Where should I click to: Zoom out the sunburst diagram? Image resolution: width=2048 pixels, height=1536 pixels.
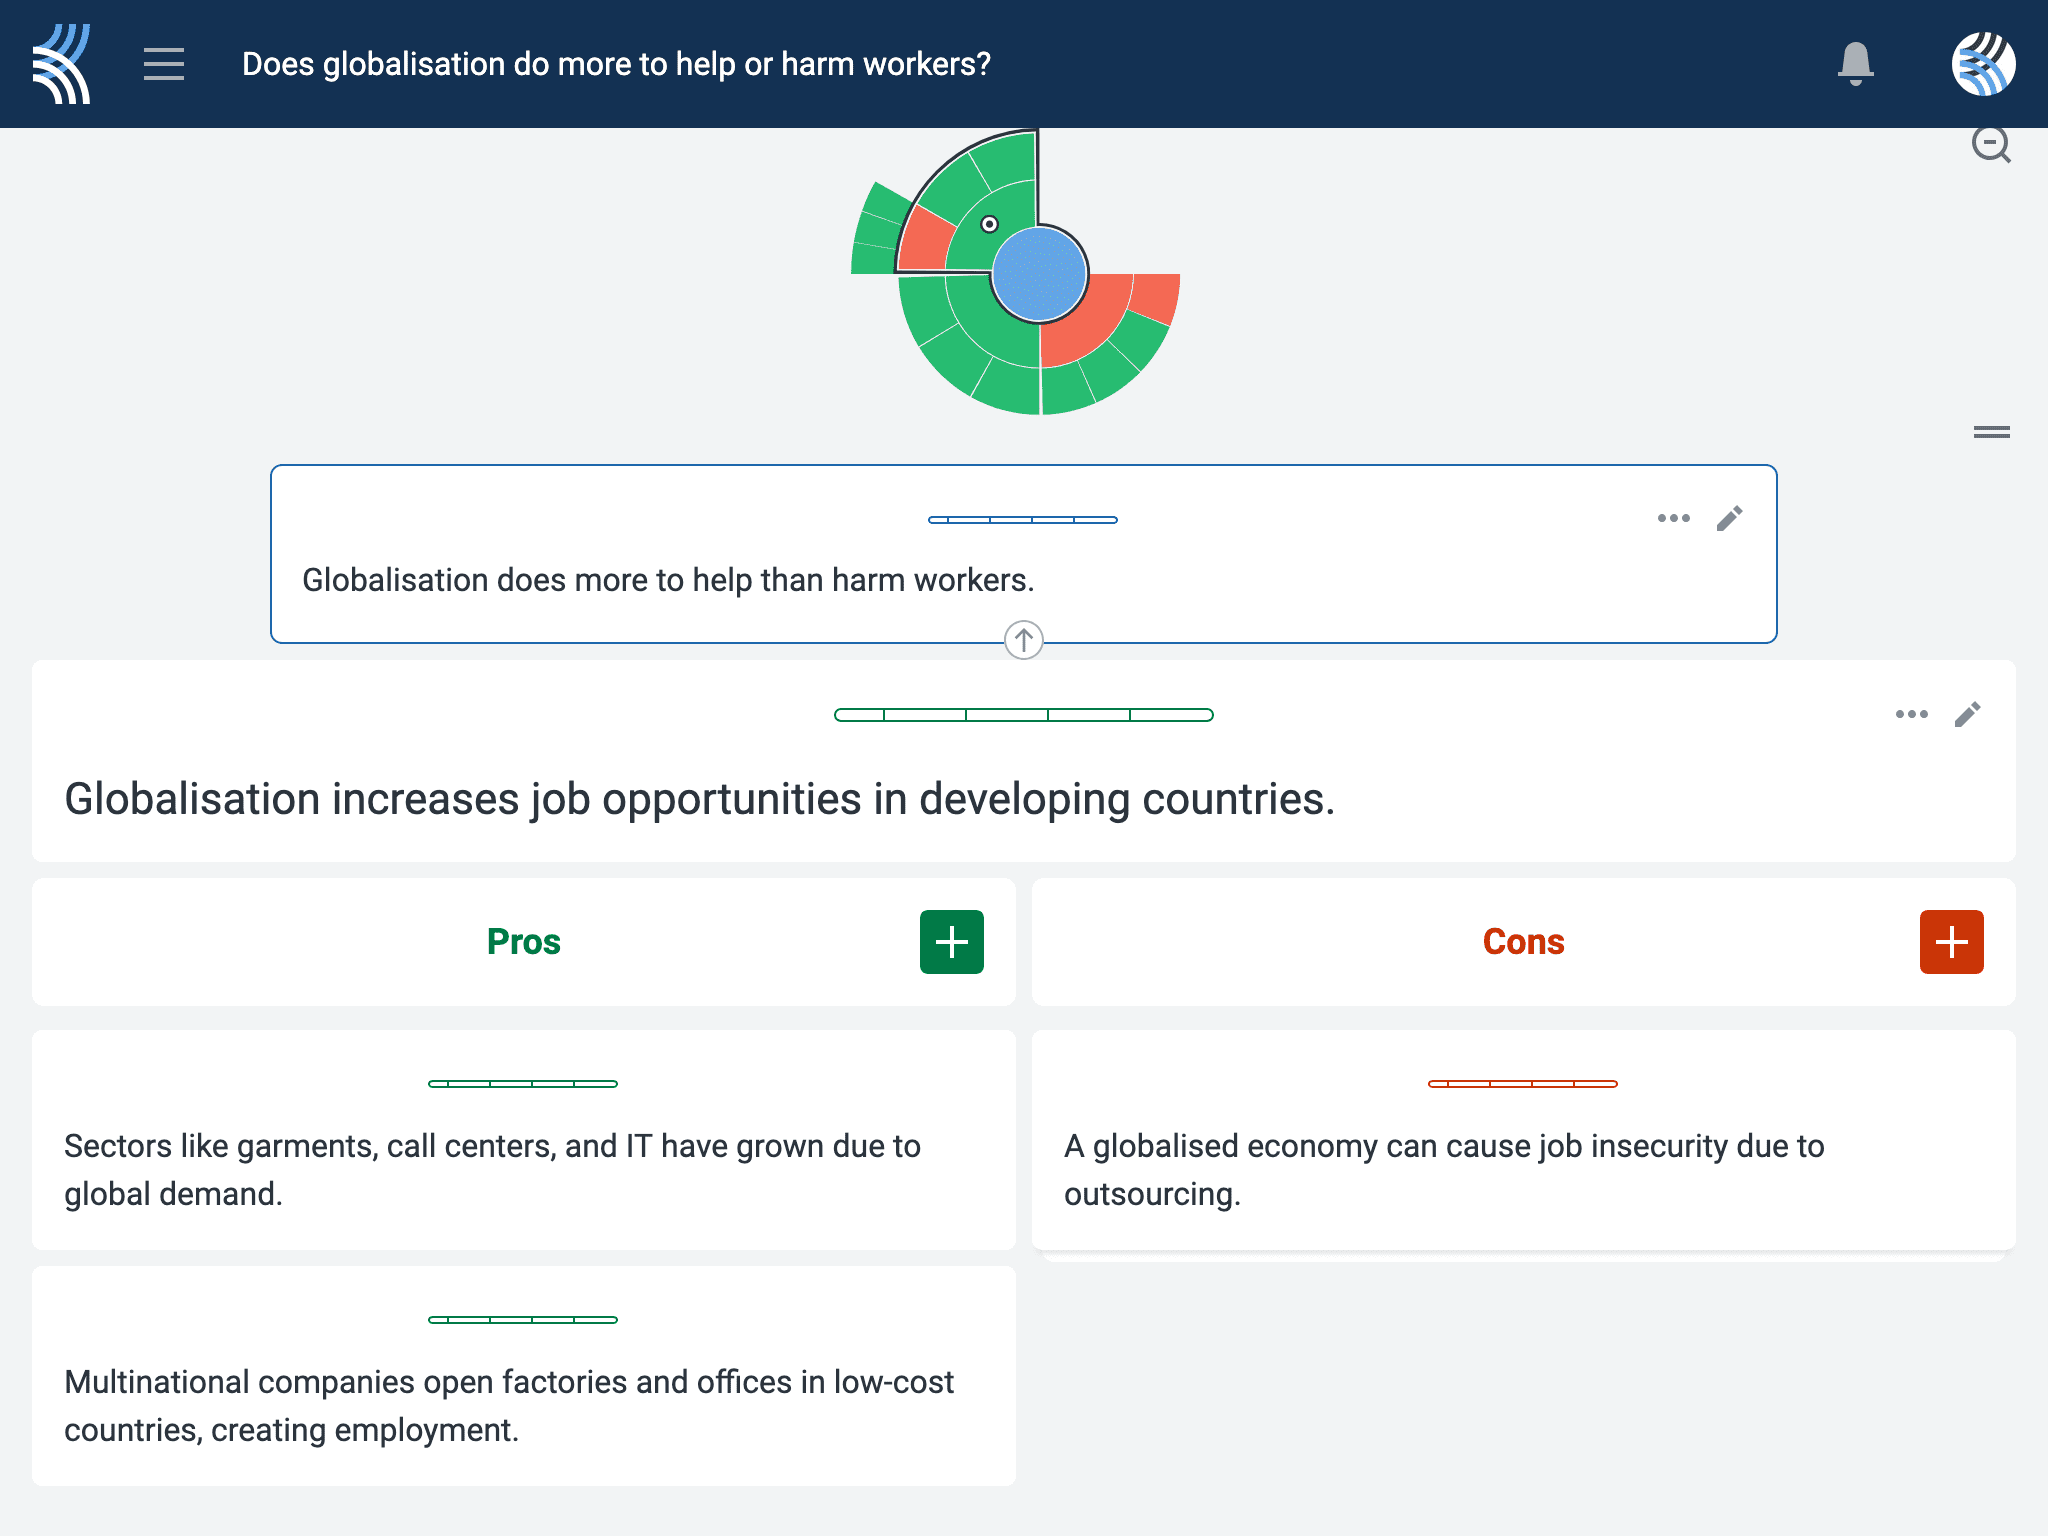(x=1991, y=145)
